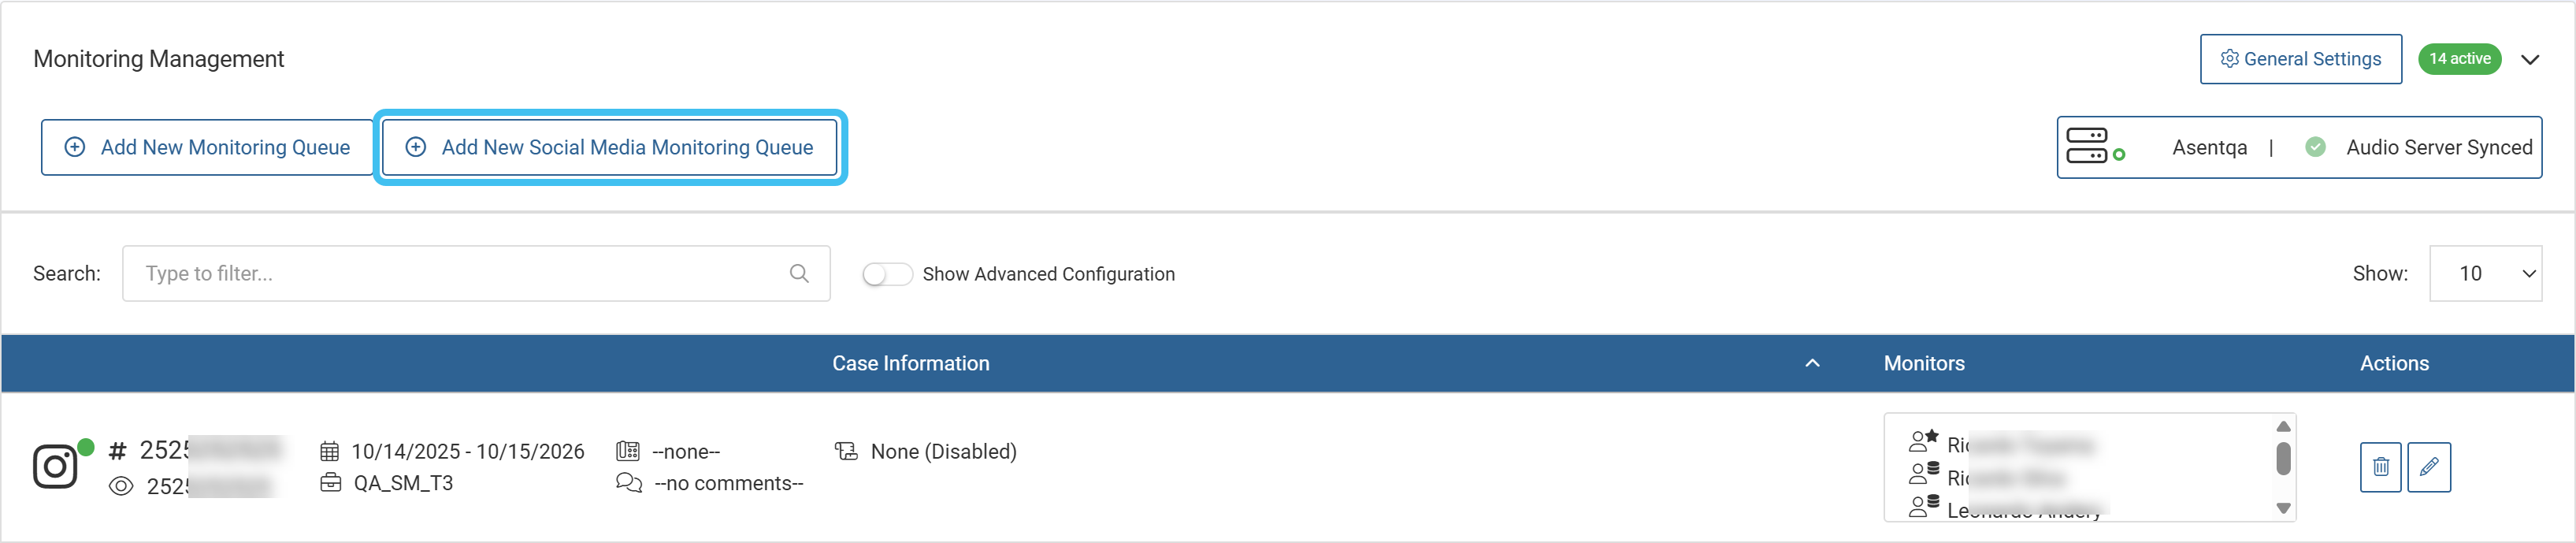Click the search magnifier icon
Screen dimensions: 2576x543
pyautogui.click(x=799, y=274)
